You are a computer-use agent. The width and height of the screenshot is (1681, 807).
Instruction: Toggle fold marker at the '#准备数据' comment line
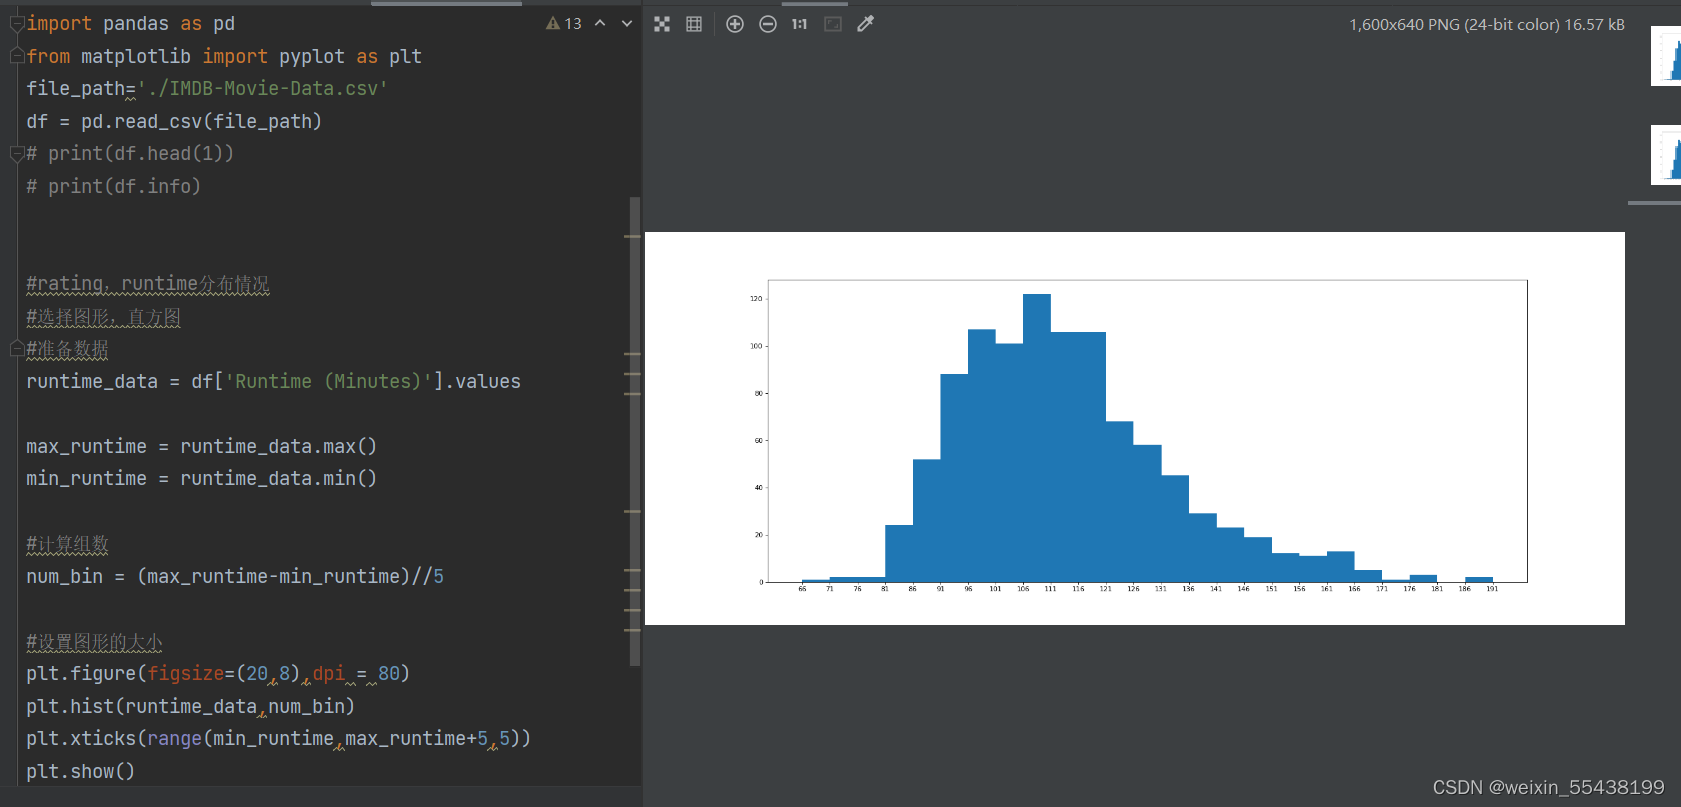(x=16, y=349)
